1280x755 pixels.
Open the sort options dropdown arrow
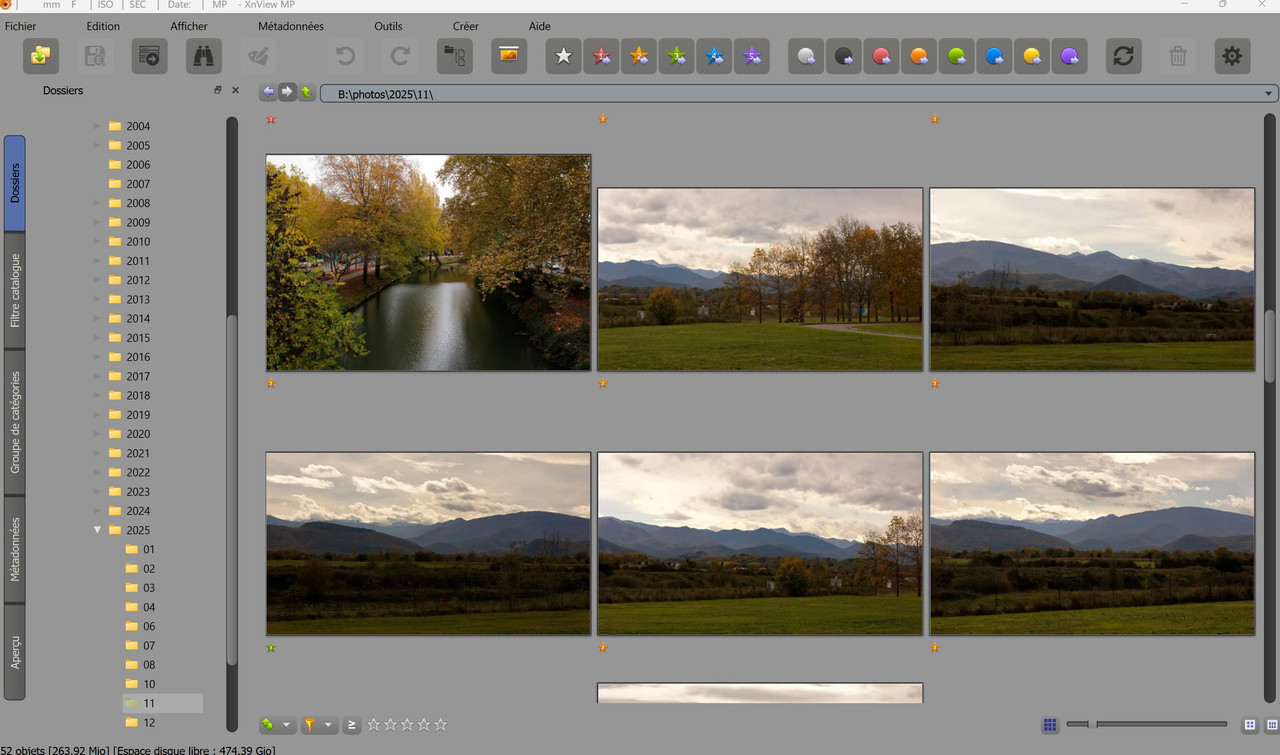(286, 724)
